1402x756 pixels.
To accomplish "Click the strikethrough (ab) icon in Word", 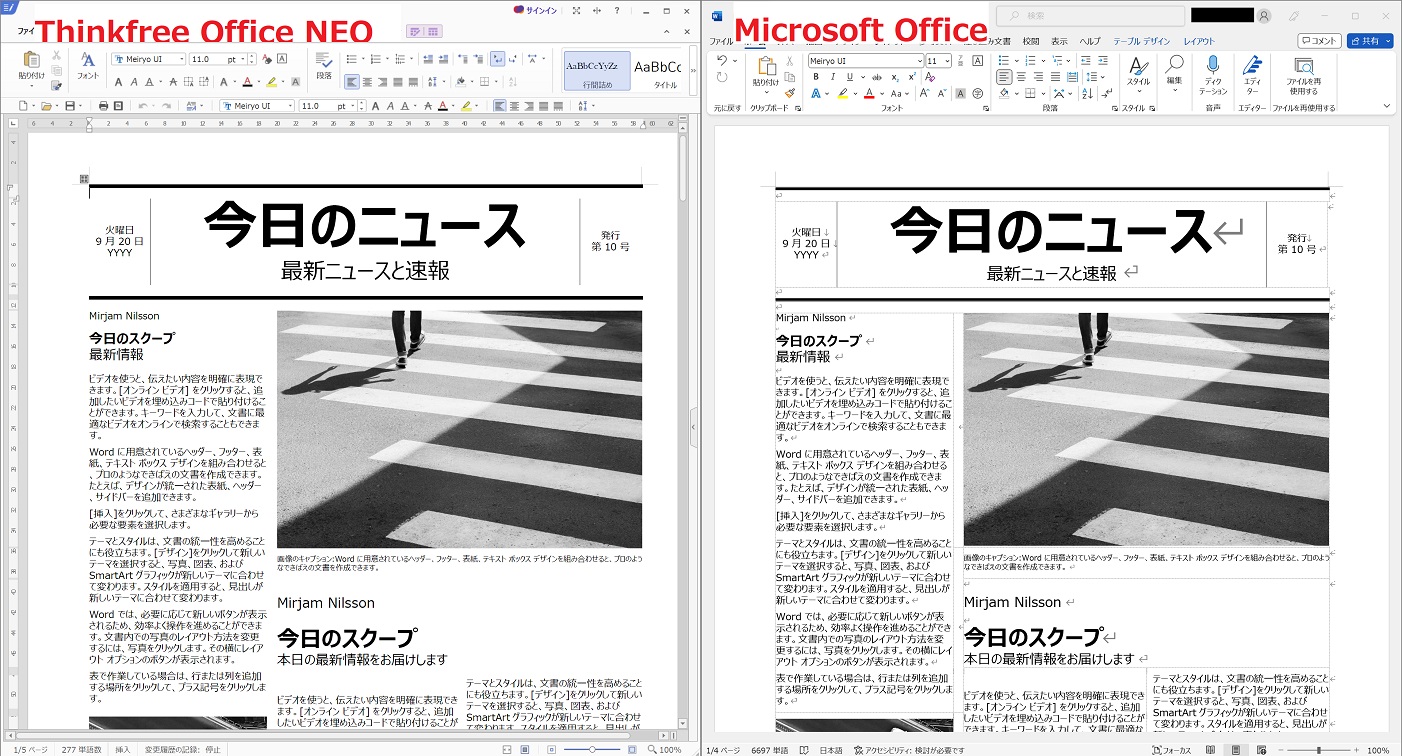I will [x=877, y=77].
